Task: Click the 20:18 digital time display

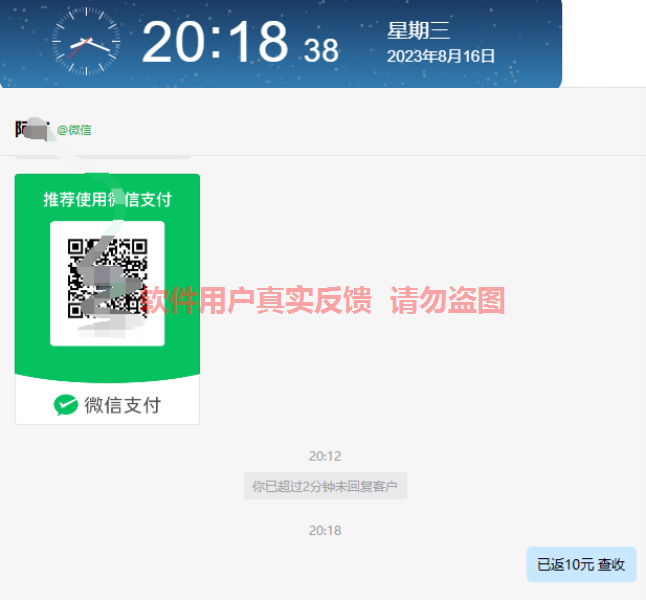Action: pos(215,42)
